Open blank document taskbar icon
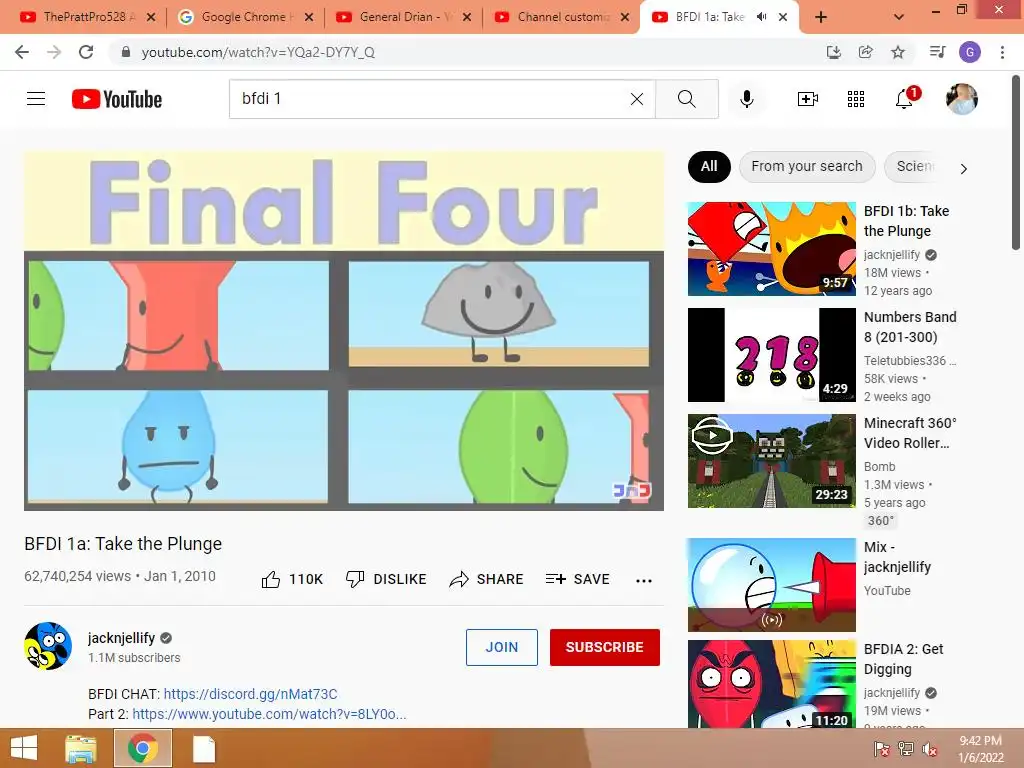 [x=204, y=748]
